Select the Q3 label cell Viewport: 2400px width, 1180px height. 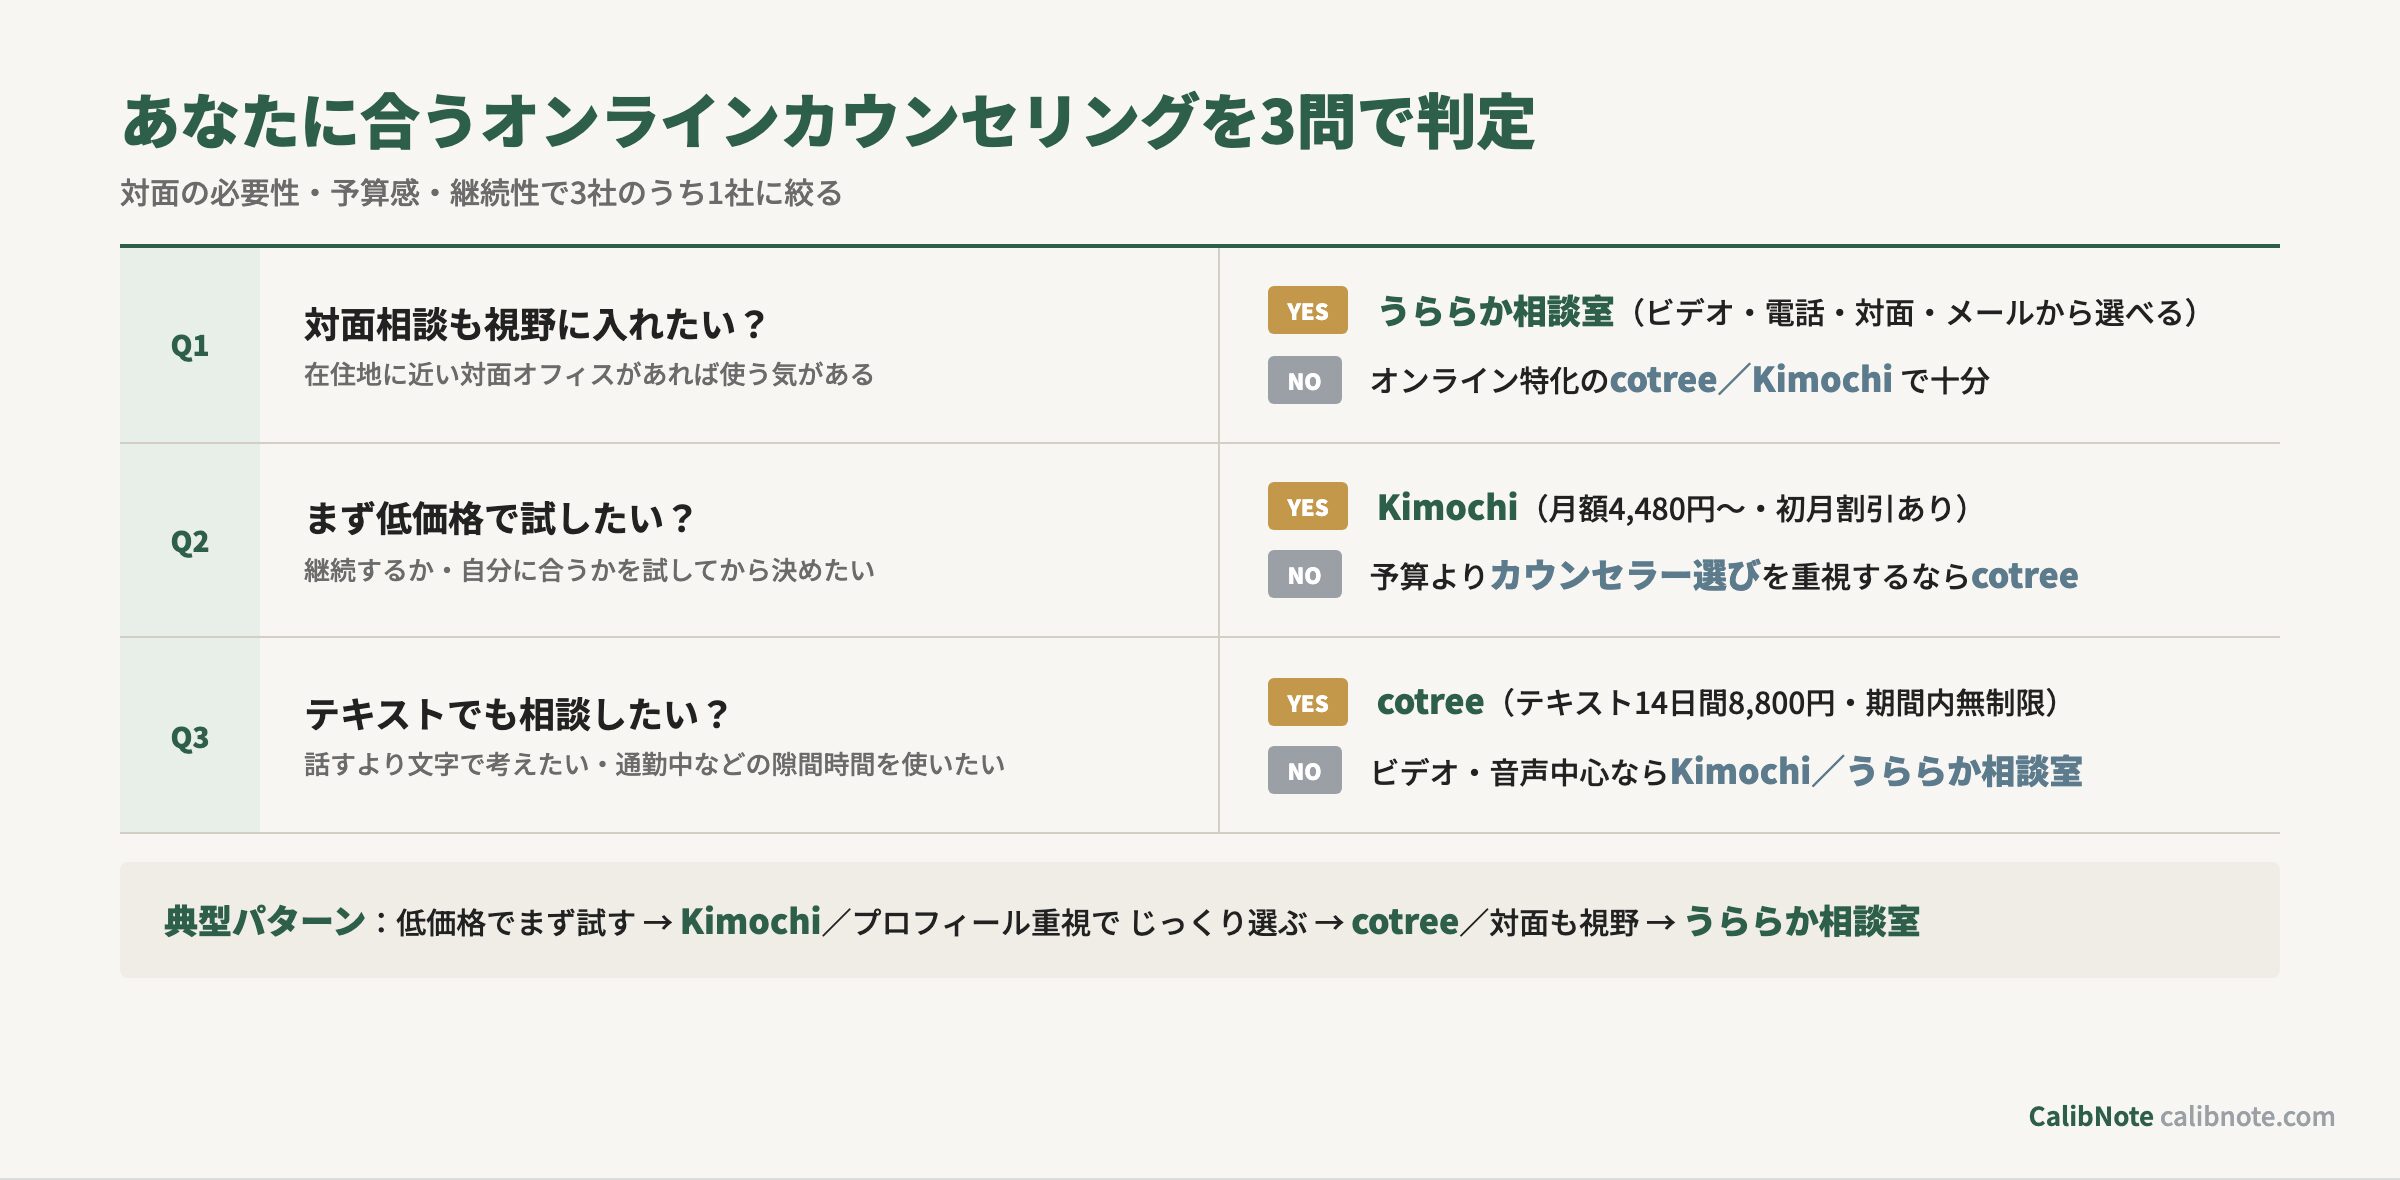pyautogui.click(x=190, y=737)
